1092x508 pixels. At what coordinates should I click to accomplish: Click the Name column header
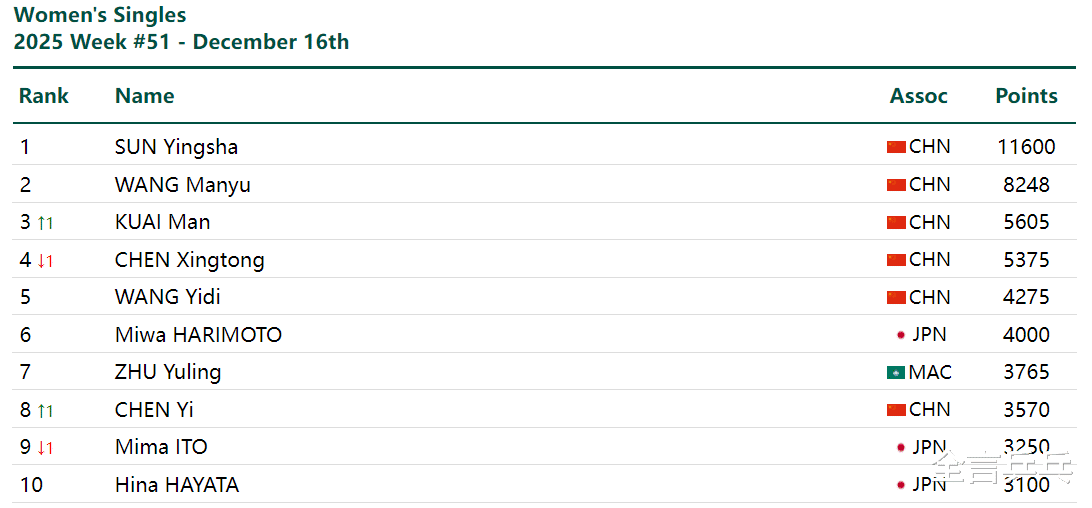[144, 96]
